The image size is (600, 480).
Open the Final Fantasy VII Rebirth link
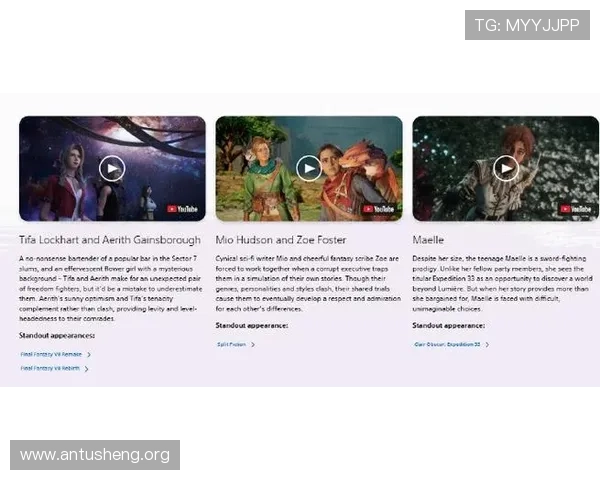point(49,368)
